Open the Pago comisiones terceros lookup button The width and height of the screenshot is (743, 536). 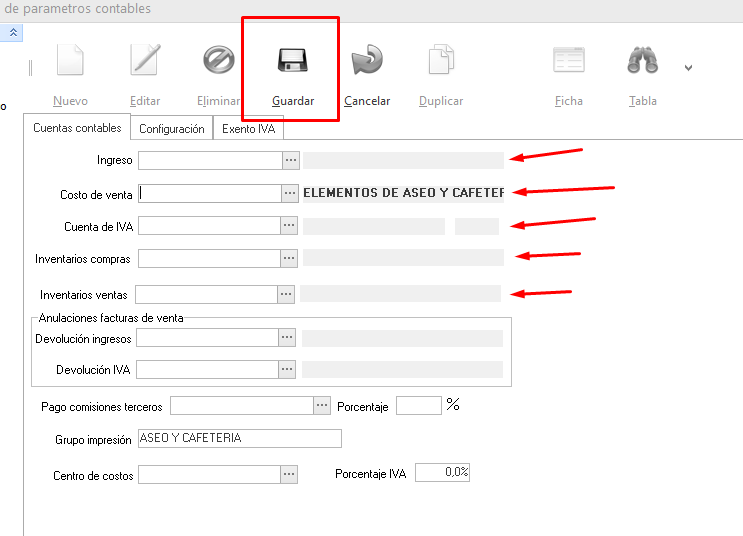click(x=322, y=406)
